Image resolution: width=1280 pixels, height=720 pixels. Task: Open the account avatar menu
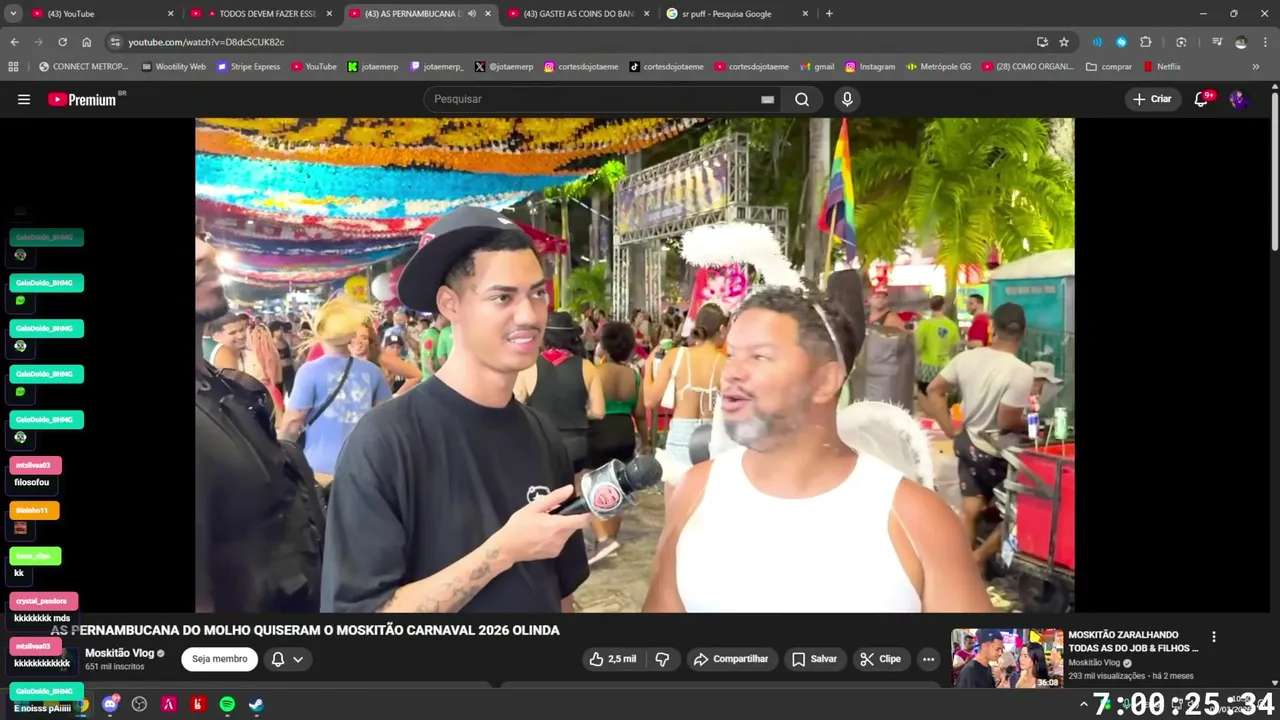pyautogui.click(x=1238, y=99)
